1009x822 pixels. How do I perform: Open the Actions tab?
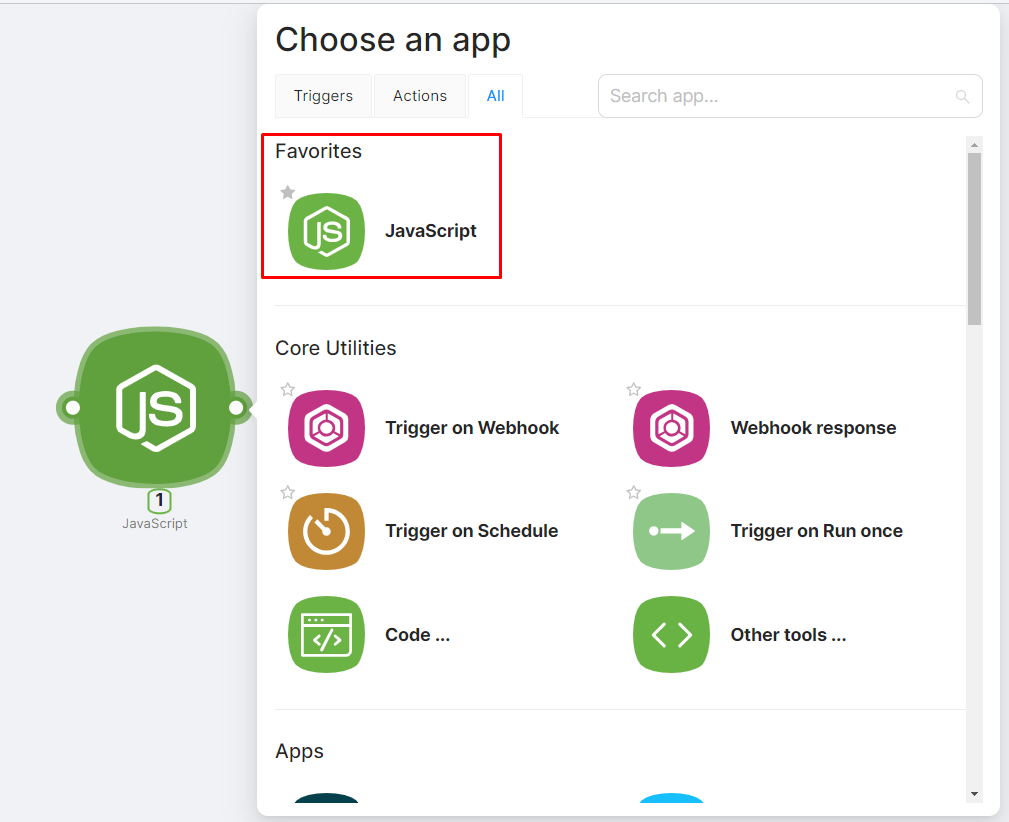click(x=420, y=96)
